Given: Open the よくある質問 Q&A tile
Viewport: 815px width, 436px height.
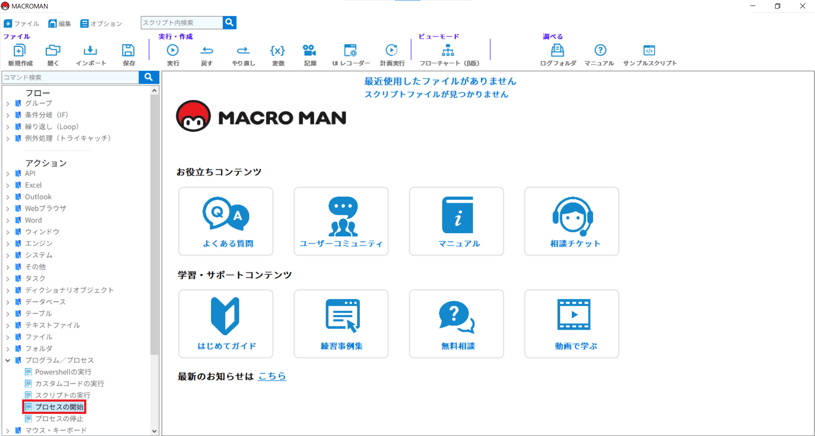Looking at the screenshot, I should 226,221.
